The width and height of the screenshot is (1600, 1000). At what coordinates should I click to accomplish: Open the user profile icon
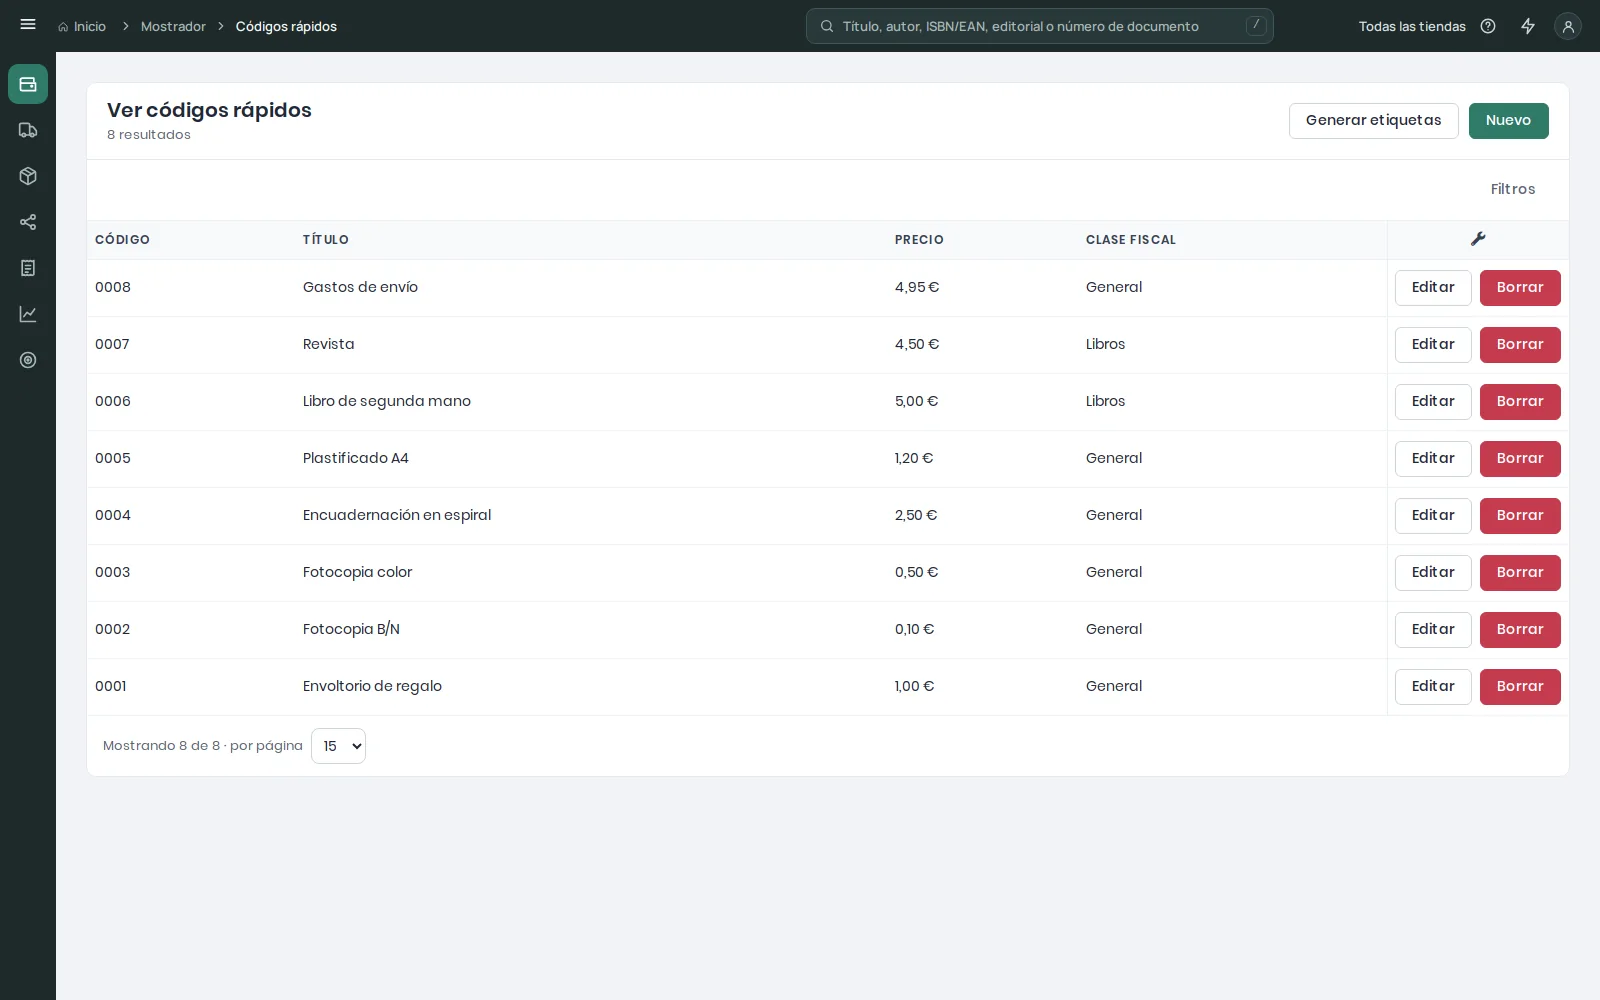point(1568,26)
